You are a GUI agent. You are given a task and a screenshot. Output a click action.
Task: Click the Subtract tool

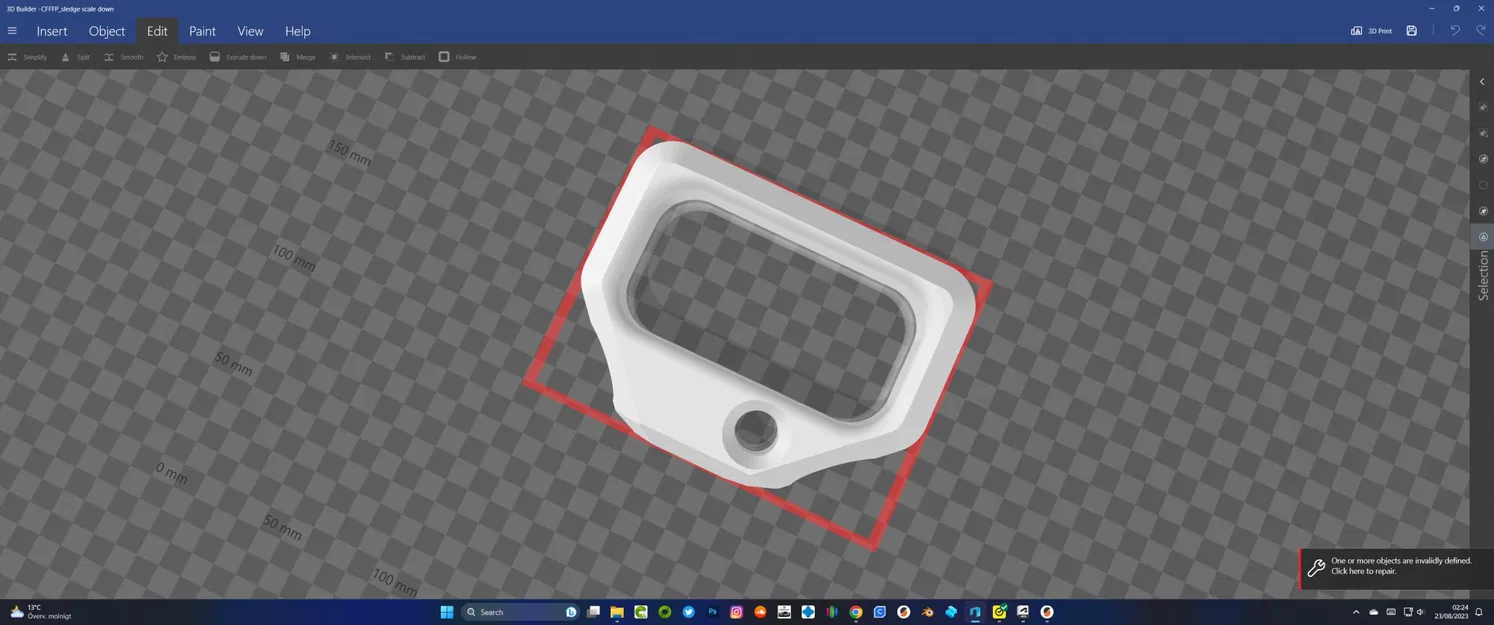click(405, 57)
